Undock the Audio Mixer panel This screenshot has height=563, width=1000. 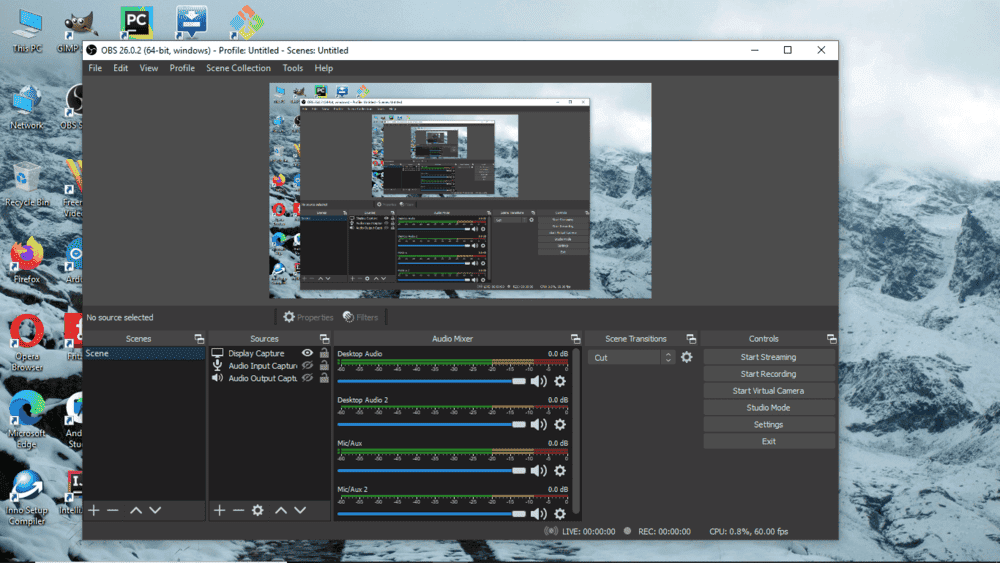(575, 339)
